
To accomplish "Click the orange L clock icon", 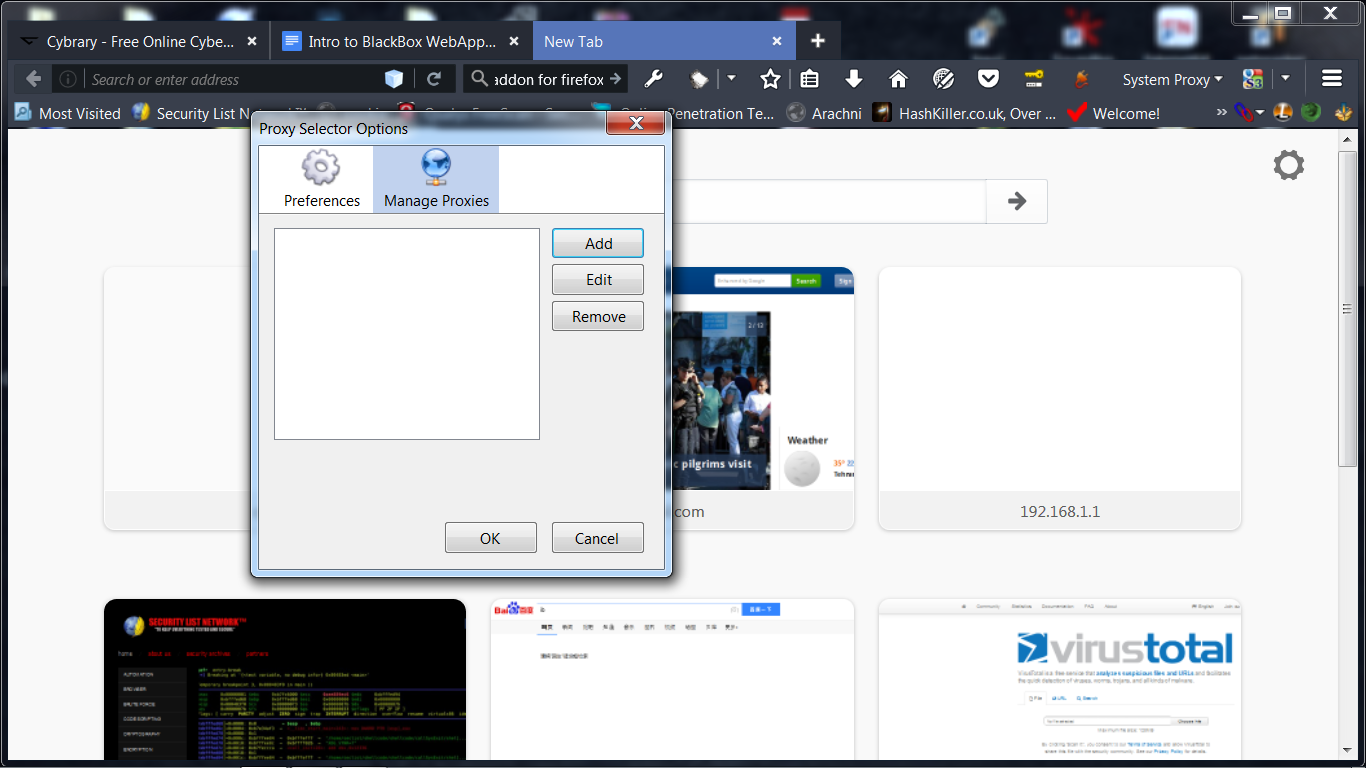I will (x=1283, y=113).
